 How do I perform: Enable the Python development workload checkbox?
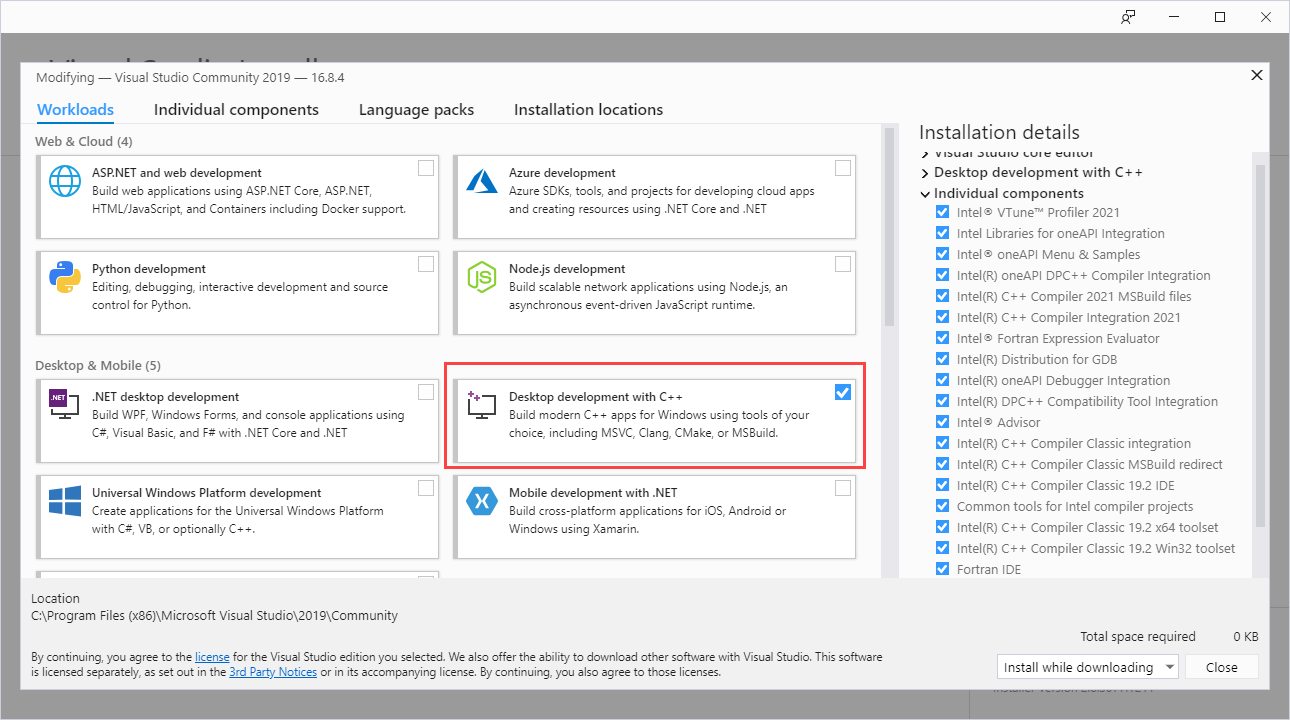point(426,264)
